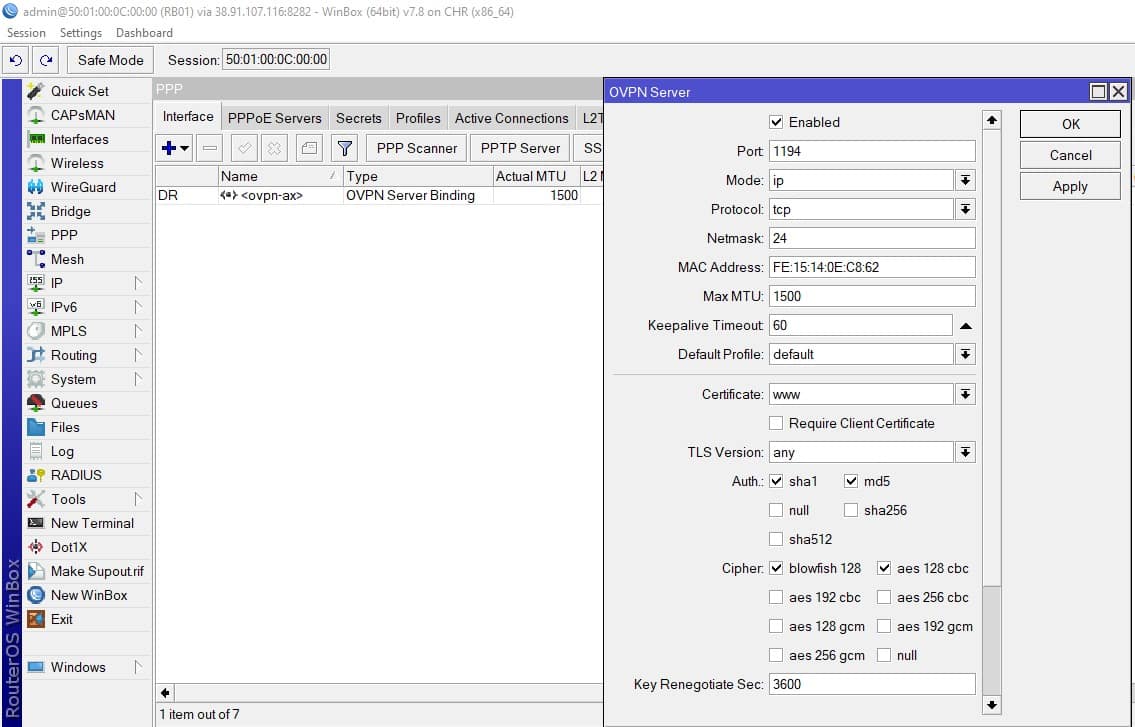Uncheck the blowfish 128 cipher
Image resolution: width=1135 pixels, height=727 pixels.
776,568
